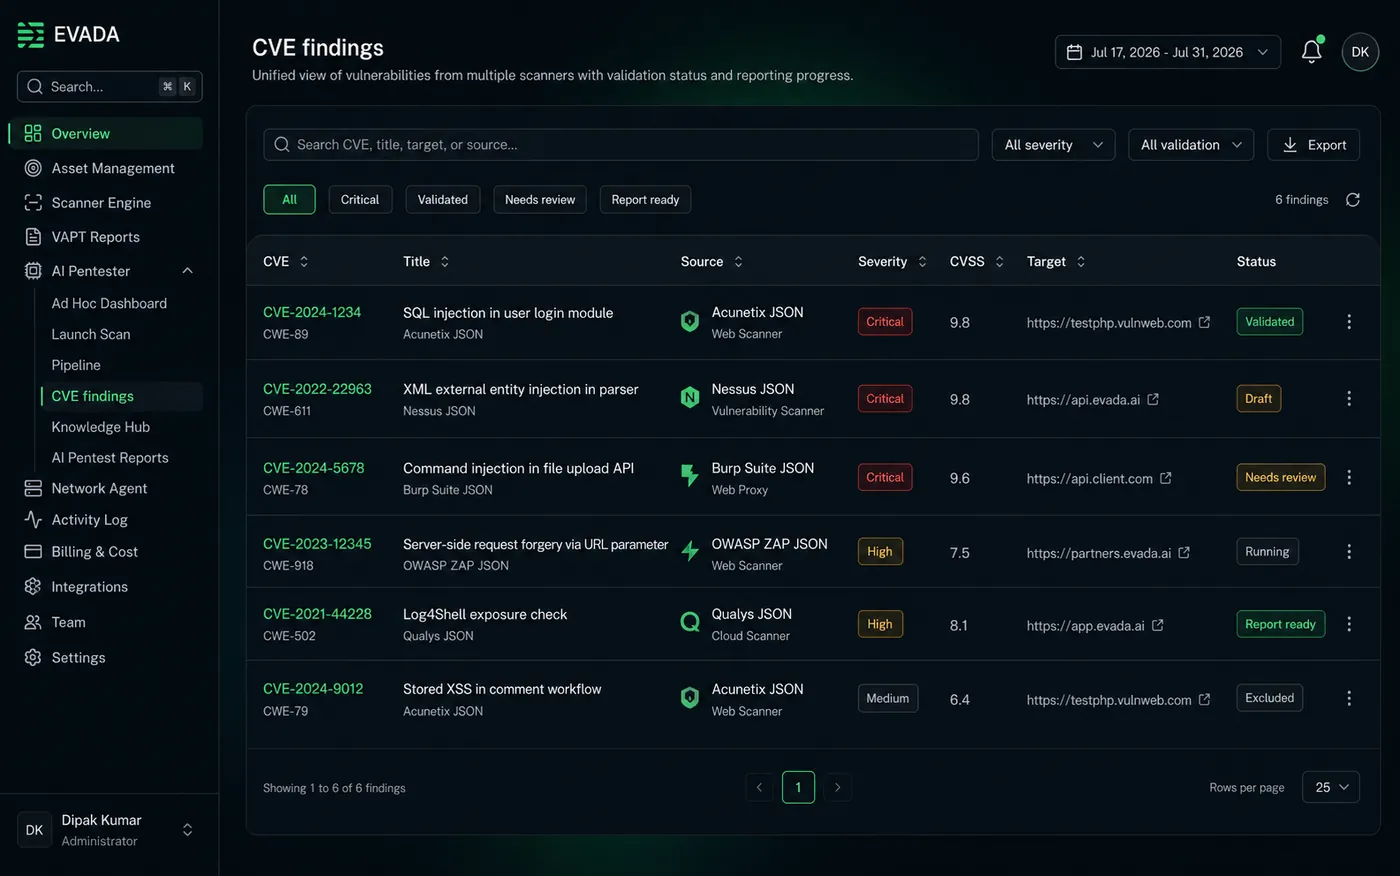
Task: Click page 1 in pagination
Action: (798, 787)
